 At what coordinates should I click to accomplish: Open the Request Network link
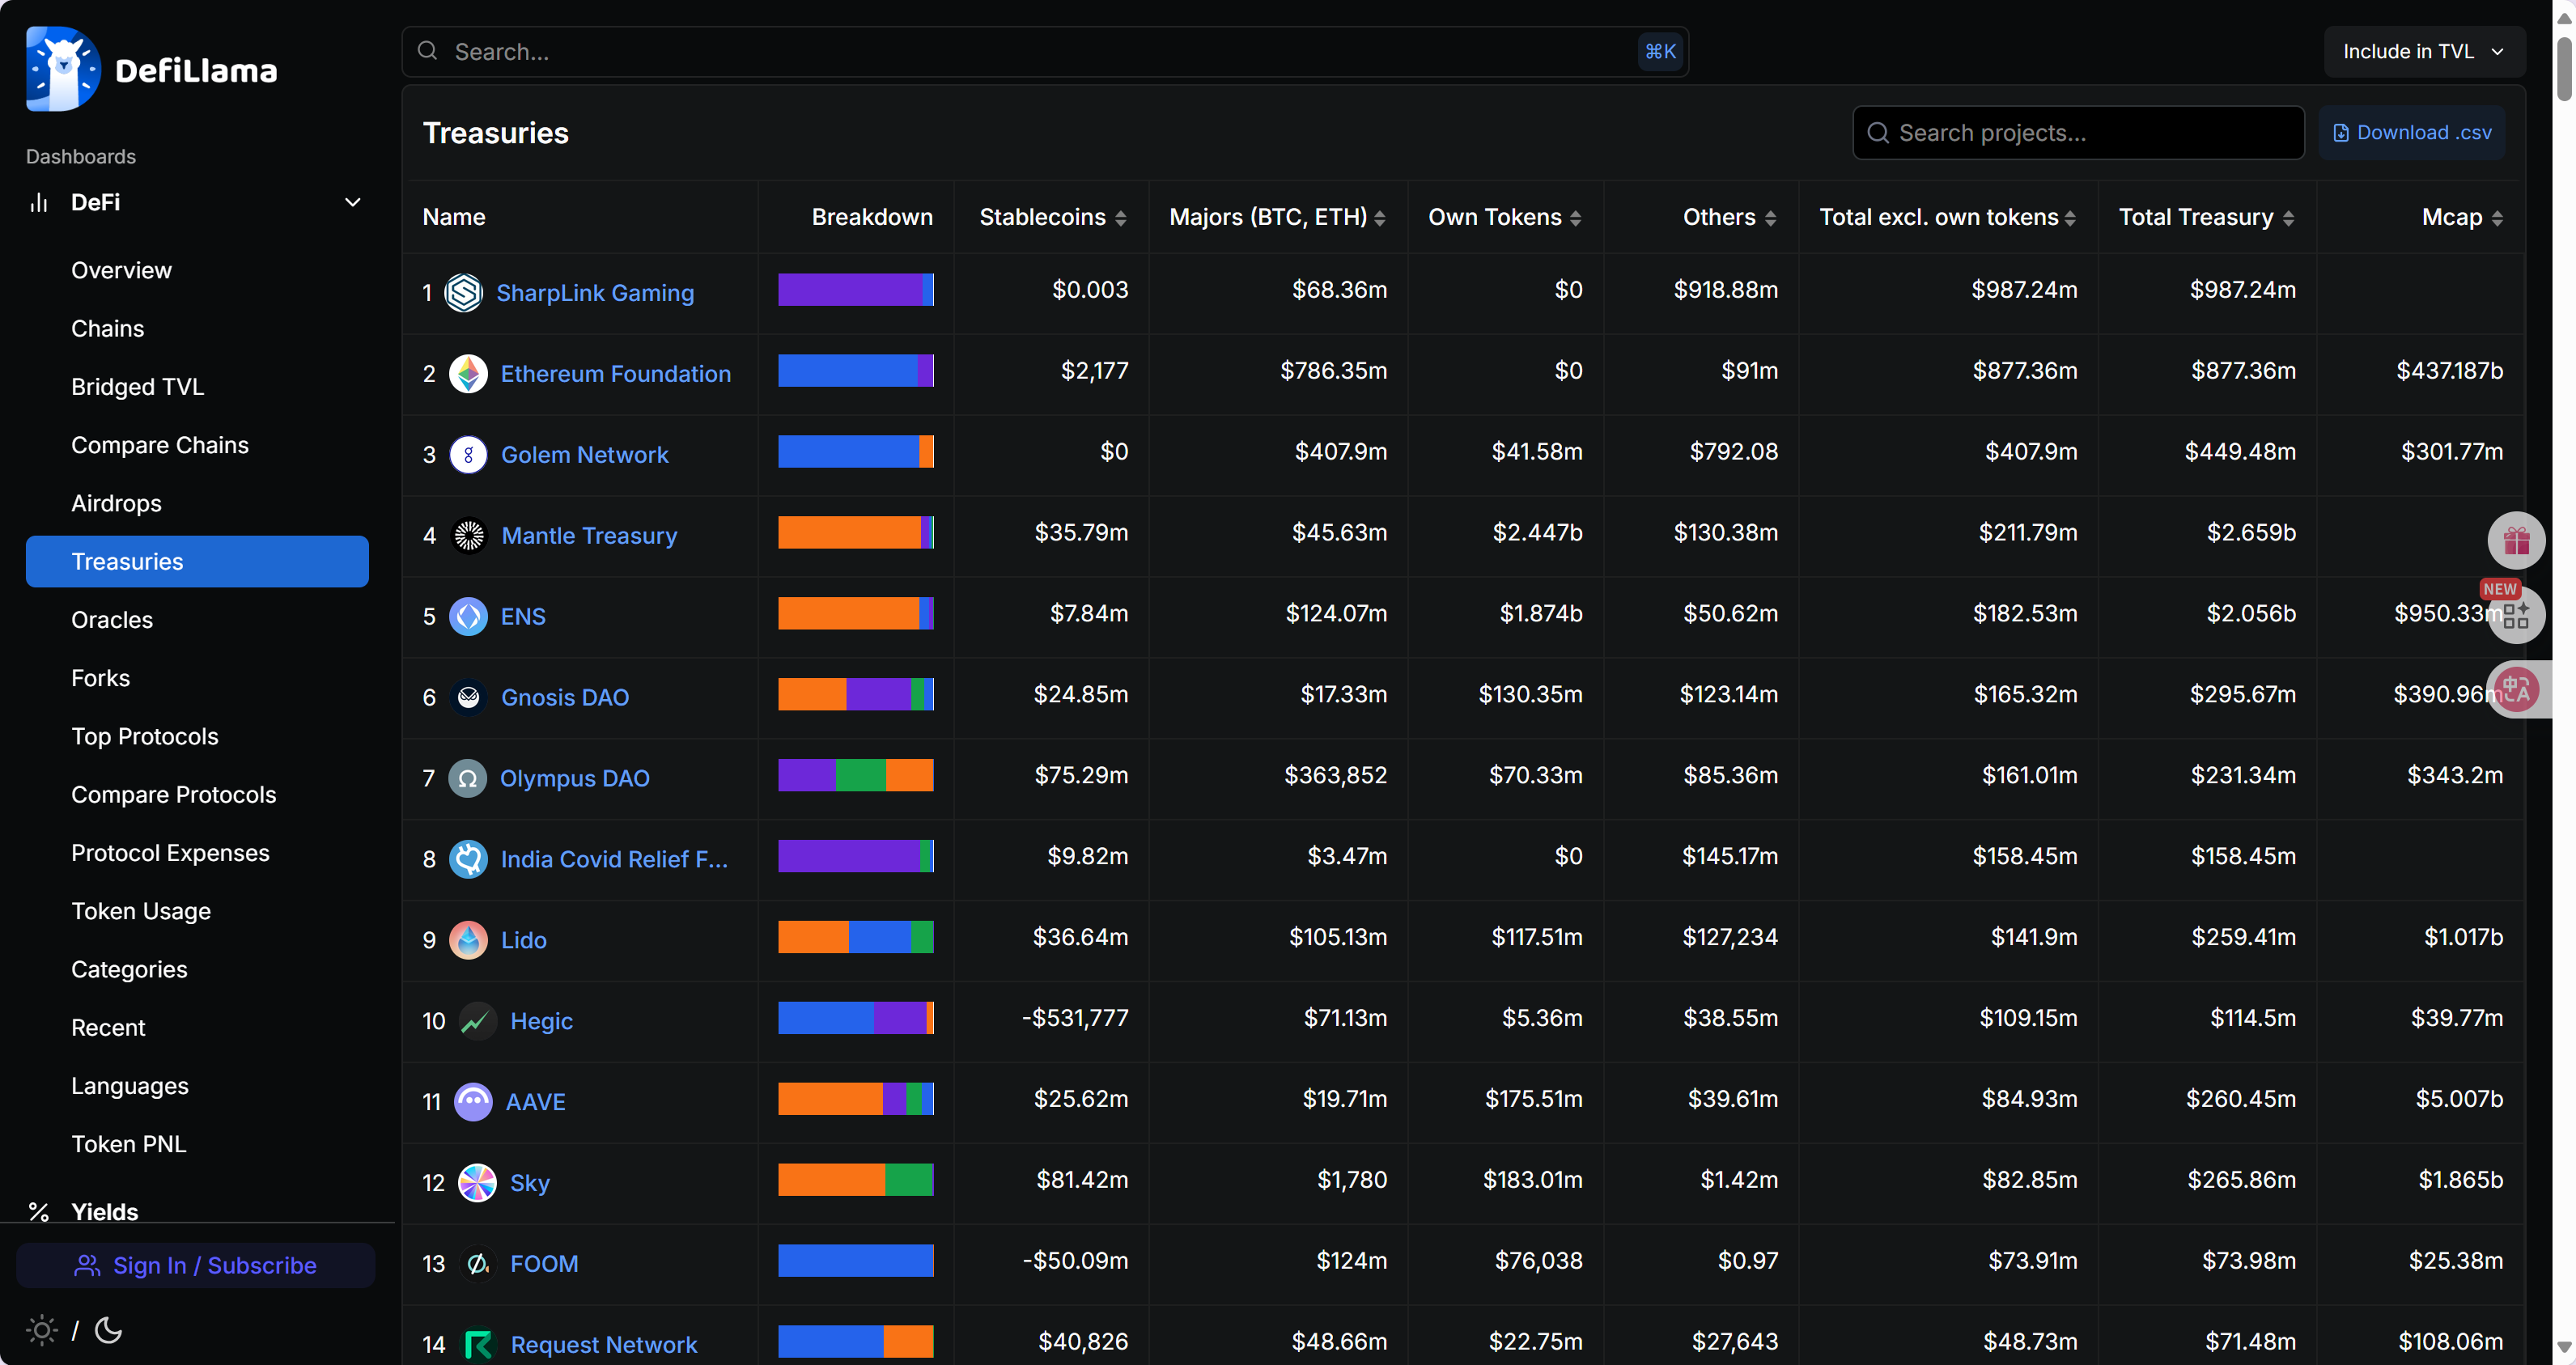[x=603, y=1345]
